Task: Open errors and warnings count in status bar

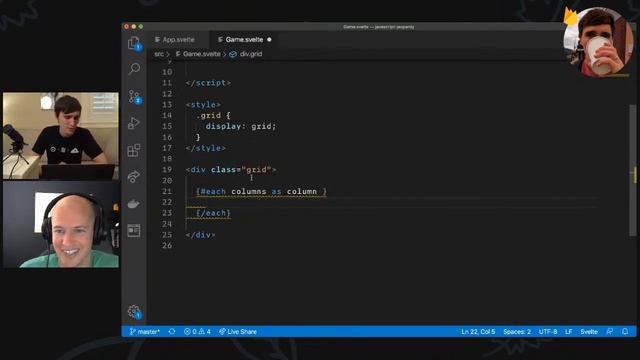Action: pyautogui.click(x=197, y=331)
